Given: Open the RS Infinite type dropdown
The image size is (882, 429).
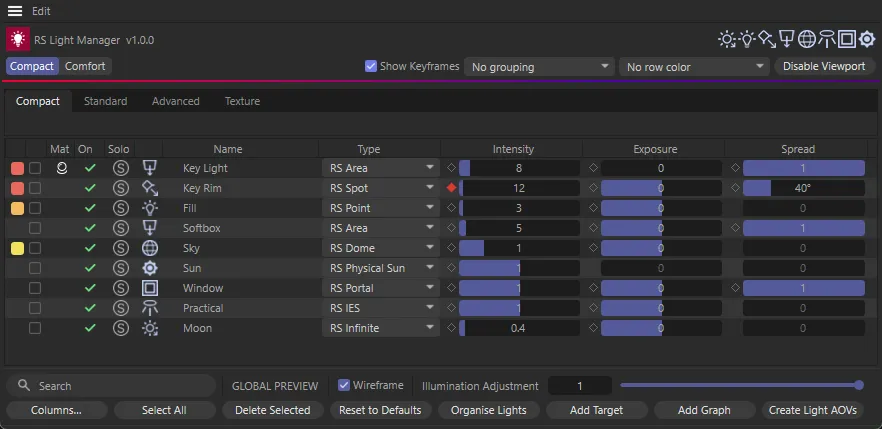Looking at the screenshot, I should point(381,328).
